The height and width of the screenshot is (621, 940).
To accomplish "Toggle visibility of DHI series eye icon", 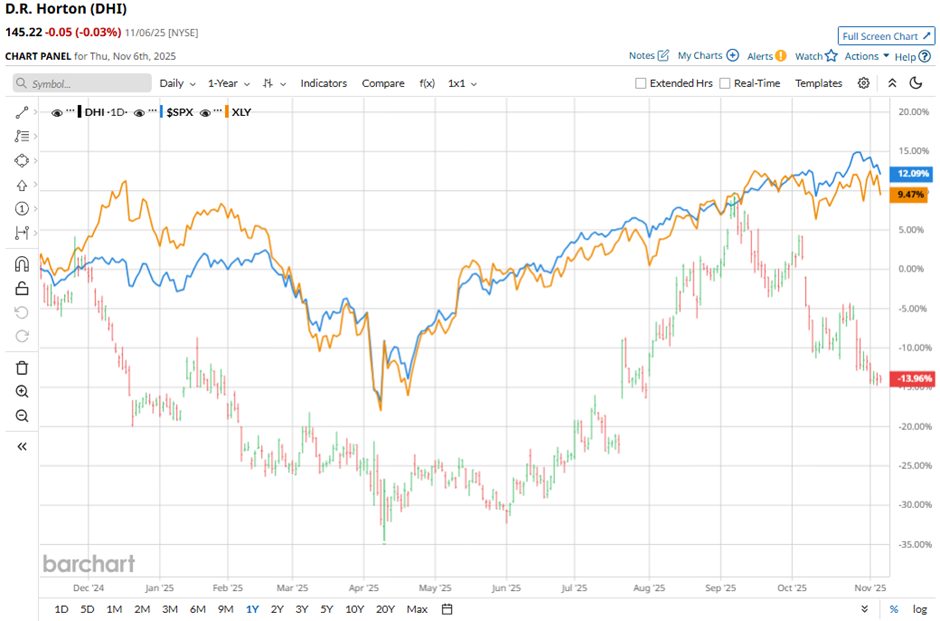I will coord(57,113).
